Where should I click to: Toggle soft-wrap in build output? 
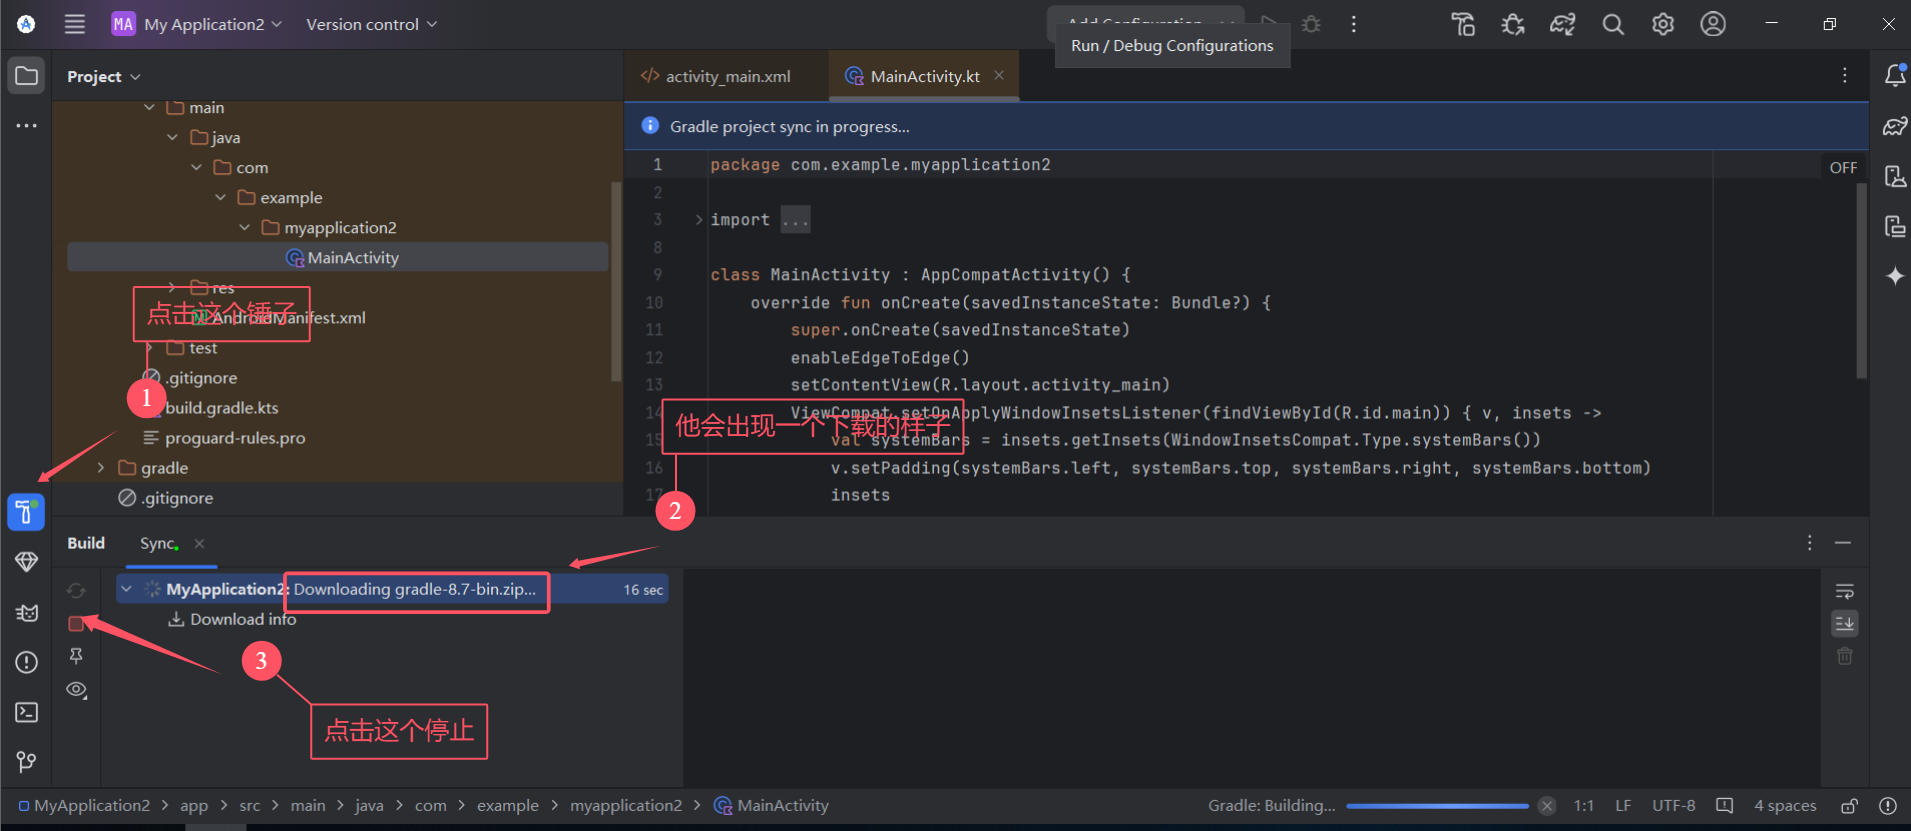pyautogui.click(x=1845, y=591)
